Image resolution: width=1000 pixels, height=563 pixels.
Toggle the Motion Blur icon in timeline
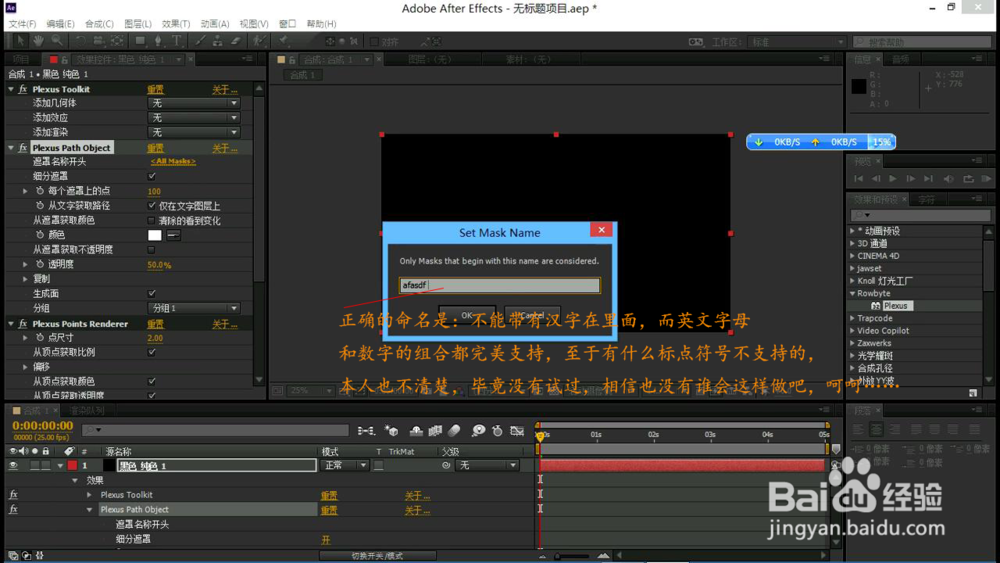454,431
